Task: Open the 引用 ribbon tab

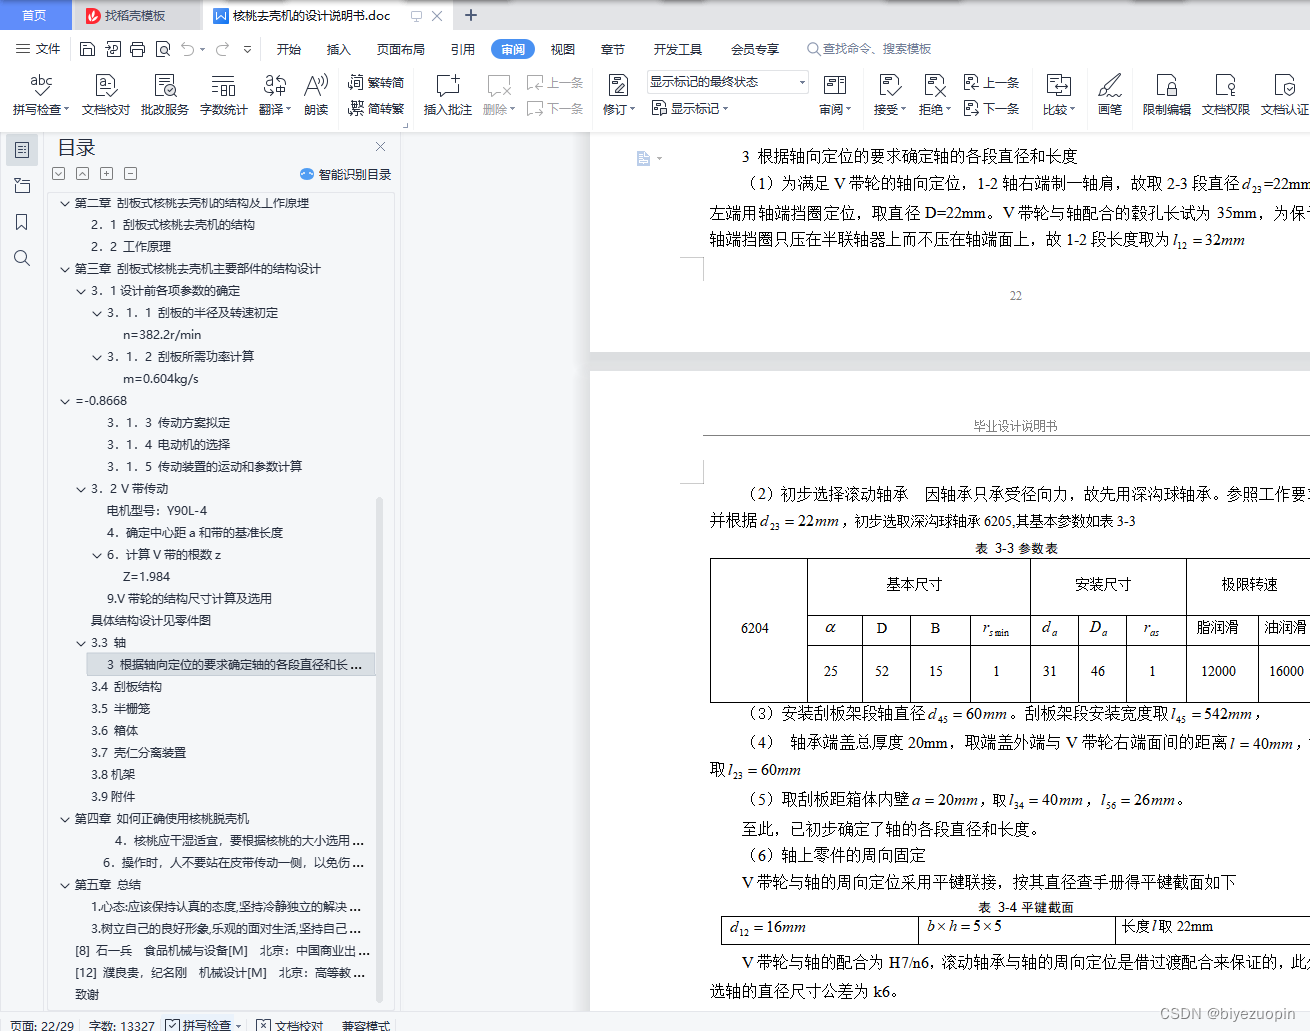Action: (463, 49)
